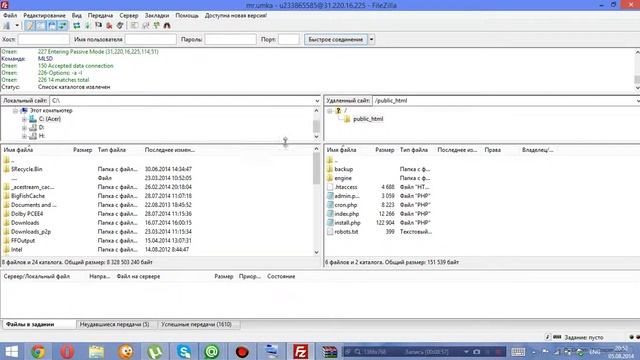
Task: Sort remote list by 'Размер' column
Action: coord(385,150)
